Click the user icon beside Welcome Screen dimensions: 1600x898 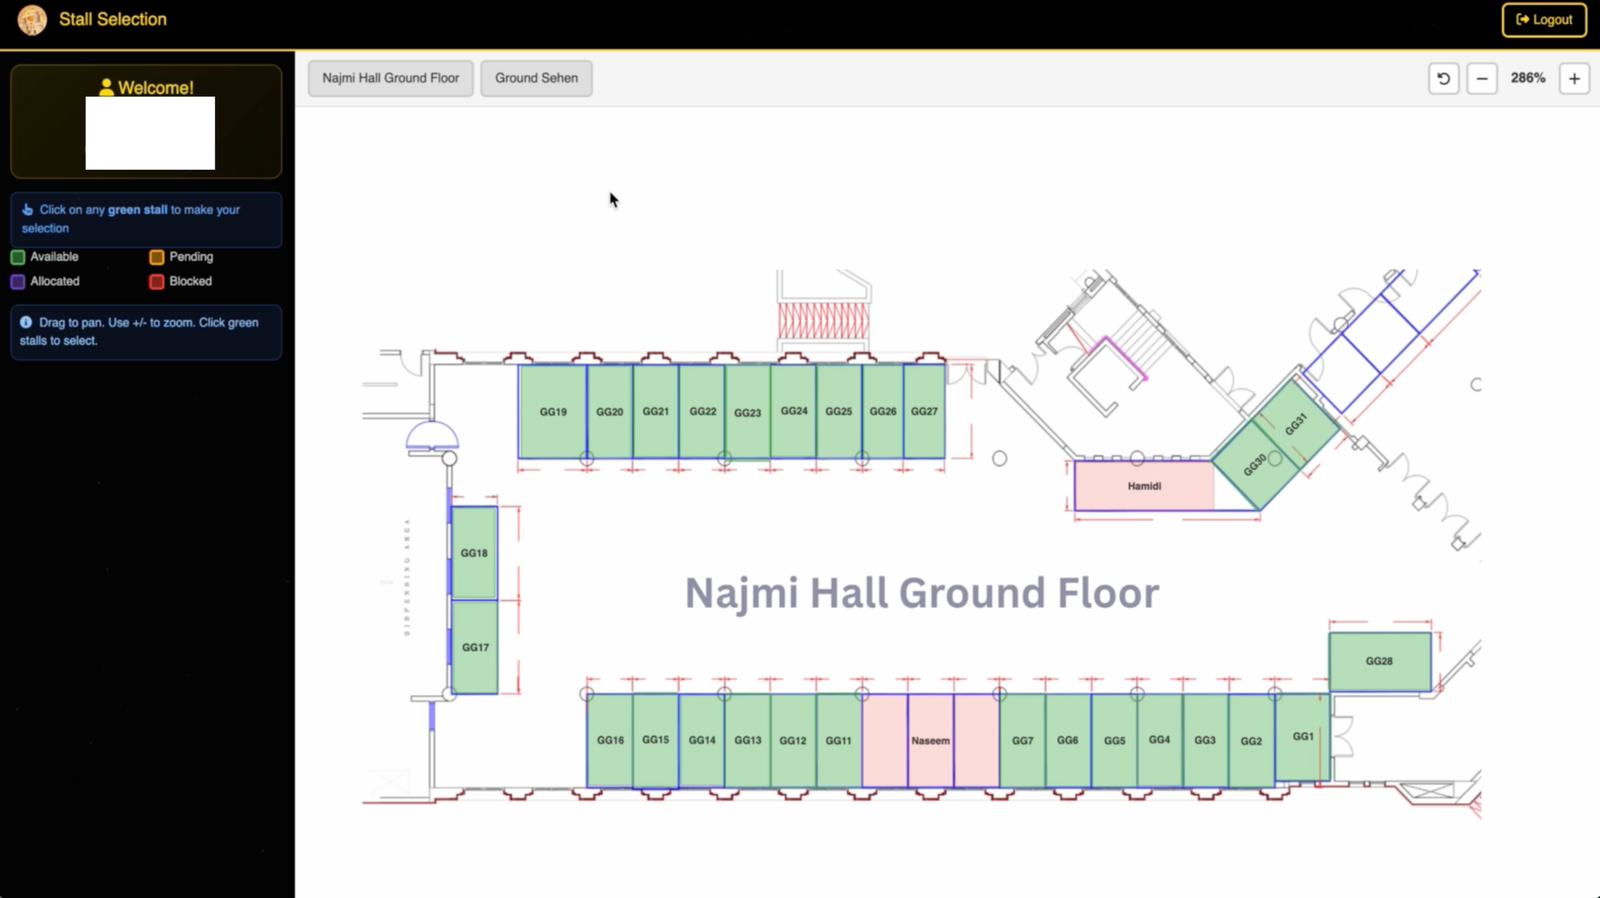(106, 88)
